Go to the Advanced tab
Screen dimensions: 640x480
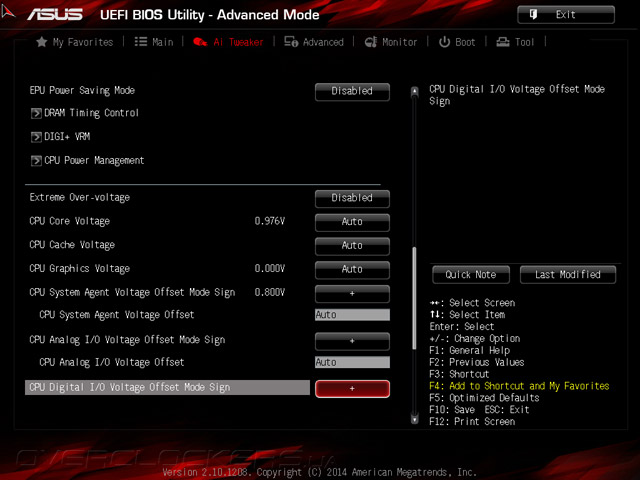point(314,42)
